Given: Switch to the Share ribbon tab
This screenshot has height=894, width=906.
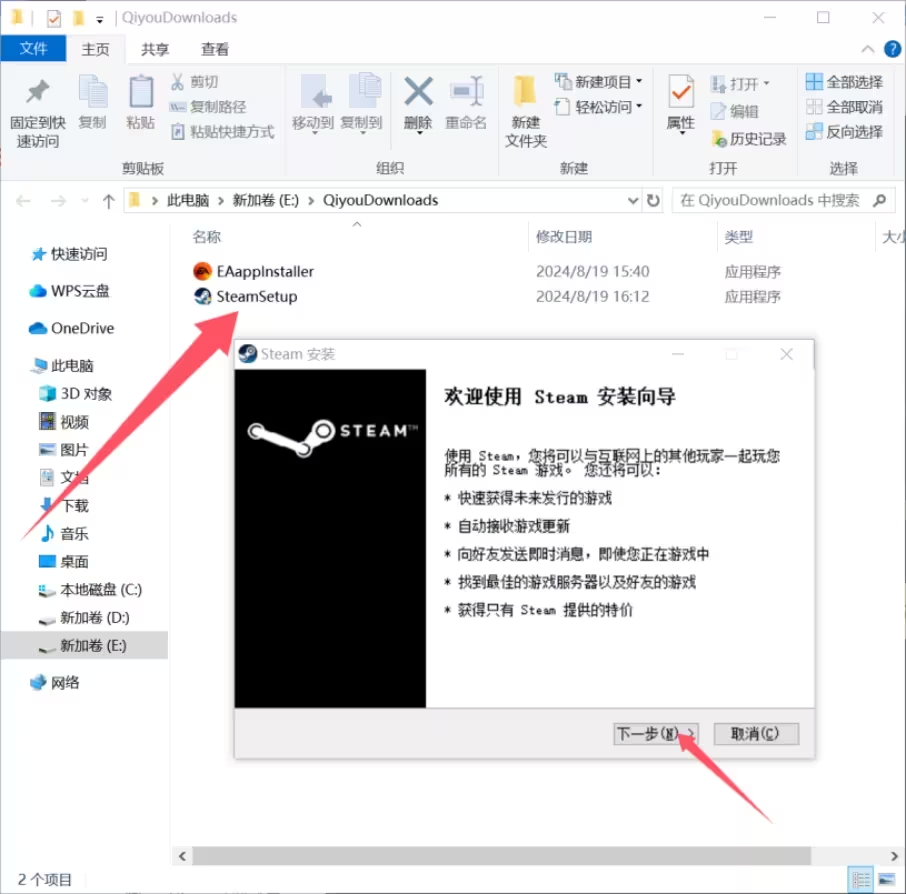Looking at the screenshot, I should coord(155,49).
